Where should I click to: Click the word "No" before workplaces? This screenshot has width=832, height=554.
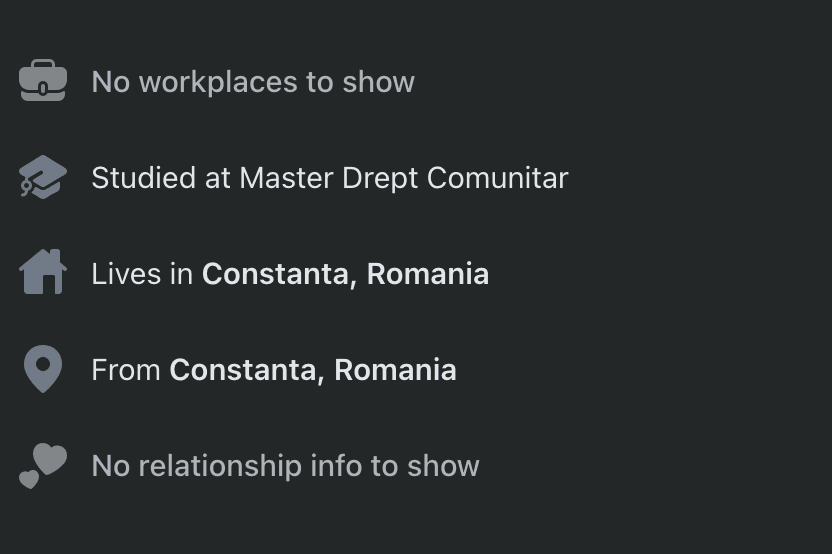click(110, 82)
